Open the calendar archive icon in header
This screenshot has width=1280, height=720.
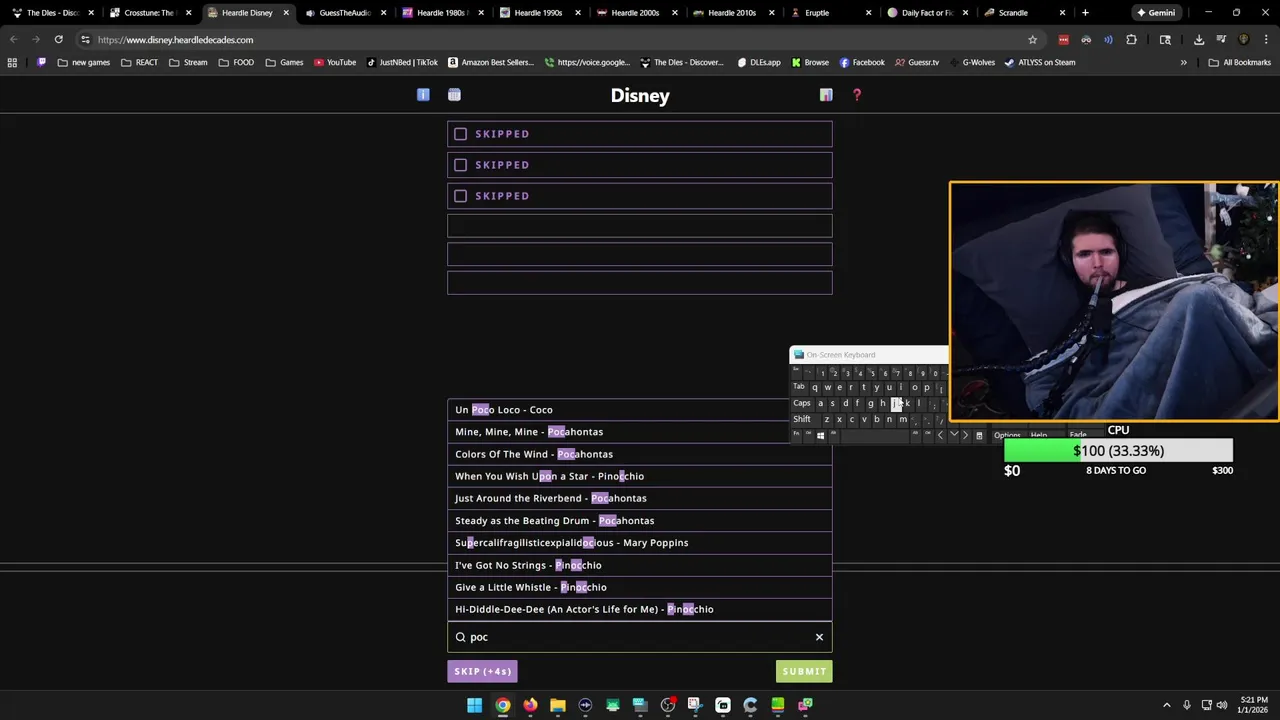coord(454,95)
